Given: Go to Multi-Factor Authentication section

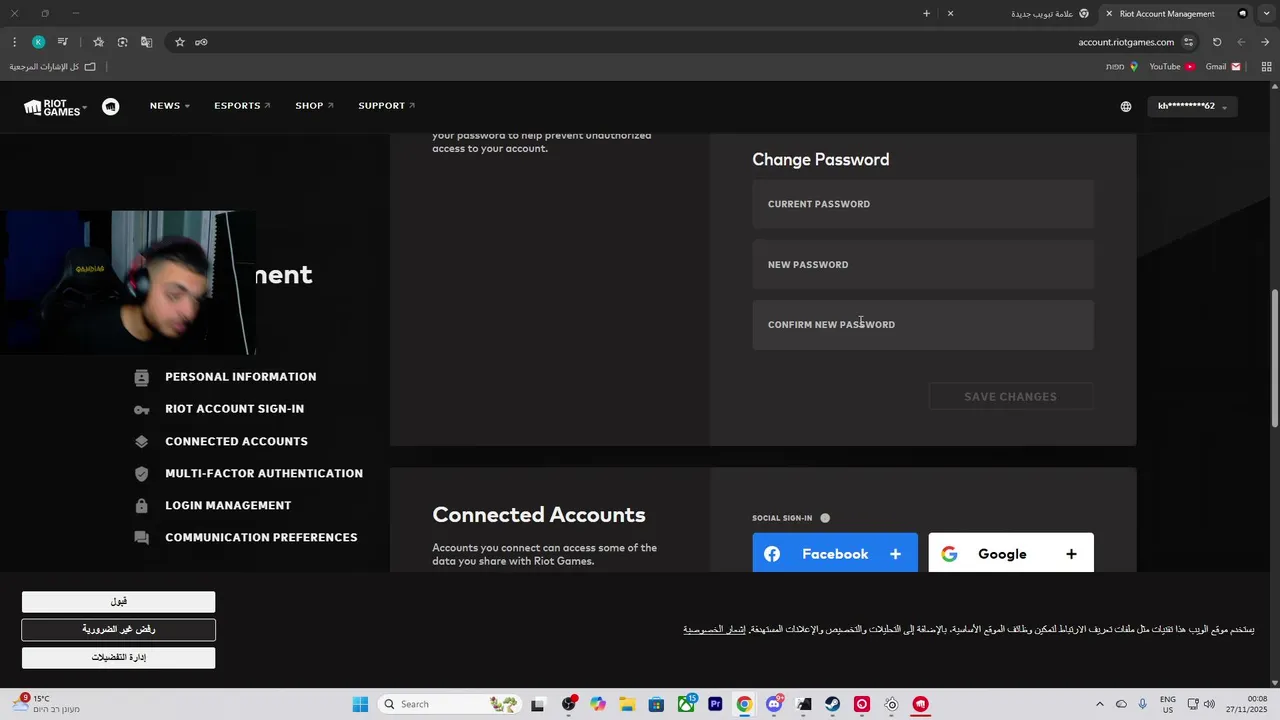Looking at the screenshot, I should [x=264, y=474].
